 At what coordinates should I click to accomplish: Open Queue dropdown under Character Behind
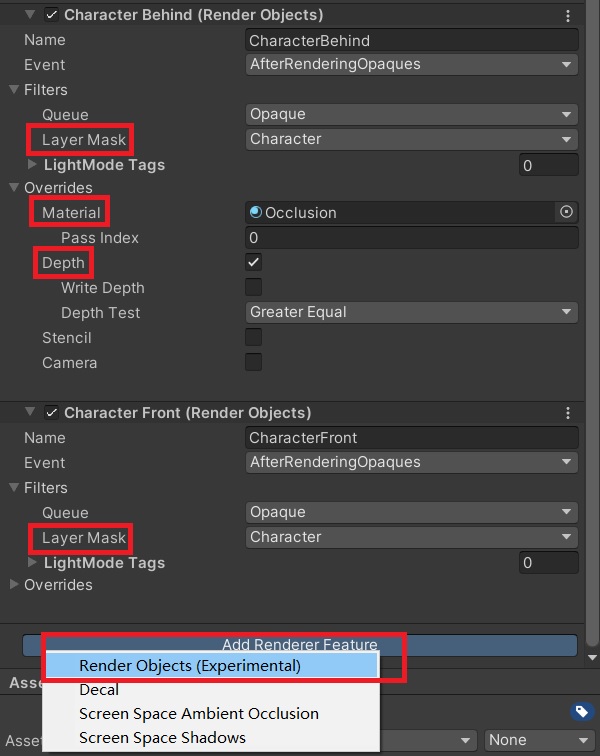(411, 114)
